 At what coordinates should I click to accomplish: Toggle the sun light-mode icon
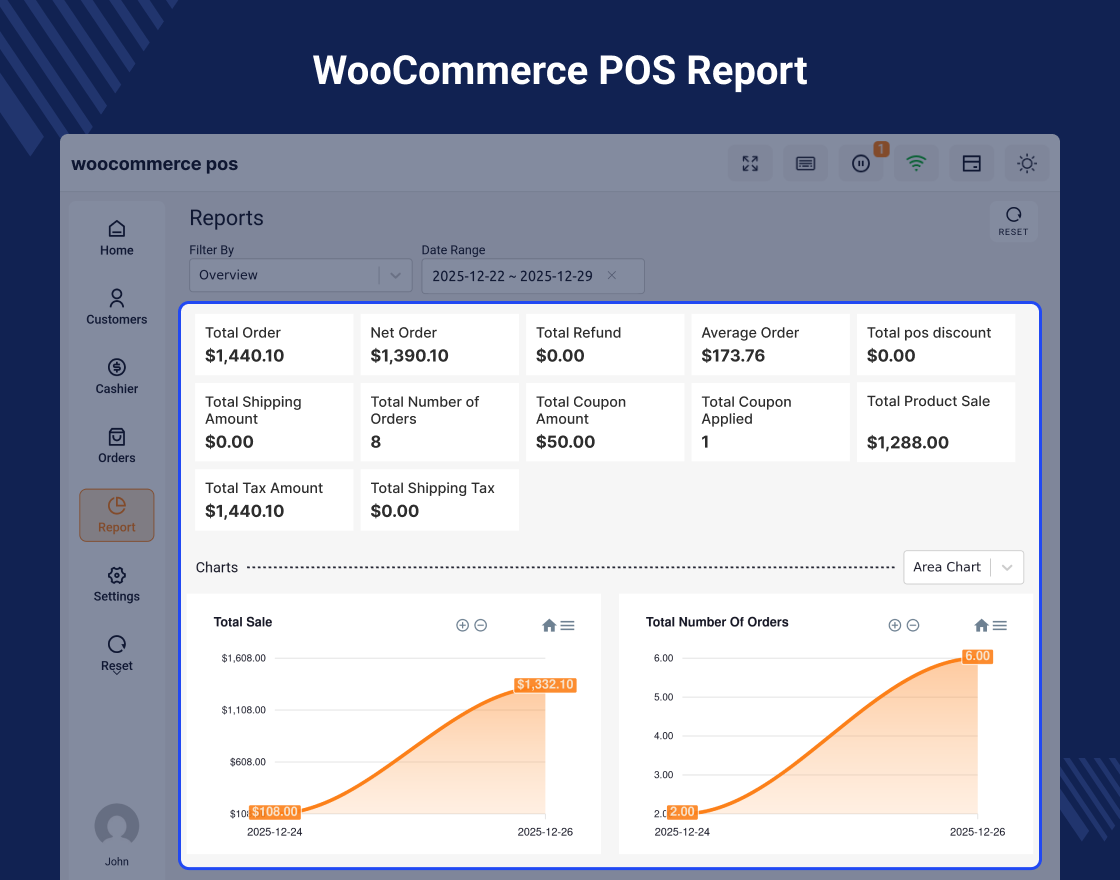[x=1026, y=164]
